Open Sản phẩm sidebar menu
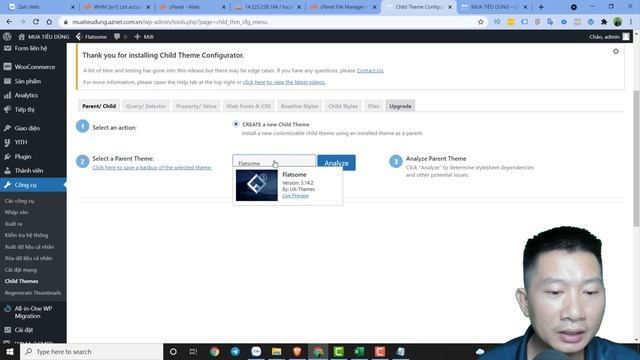The image size is (640, 360). [33, 81]
